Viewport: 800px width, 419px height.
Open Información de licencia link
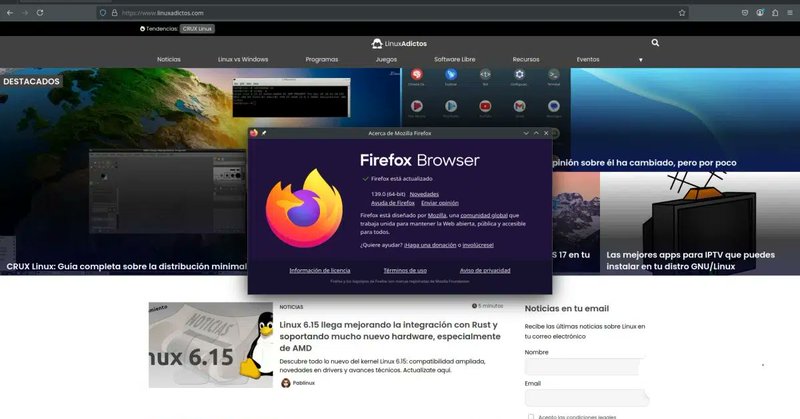coord(320,270)
